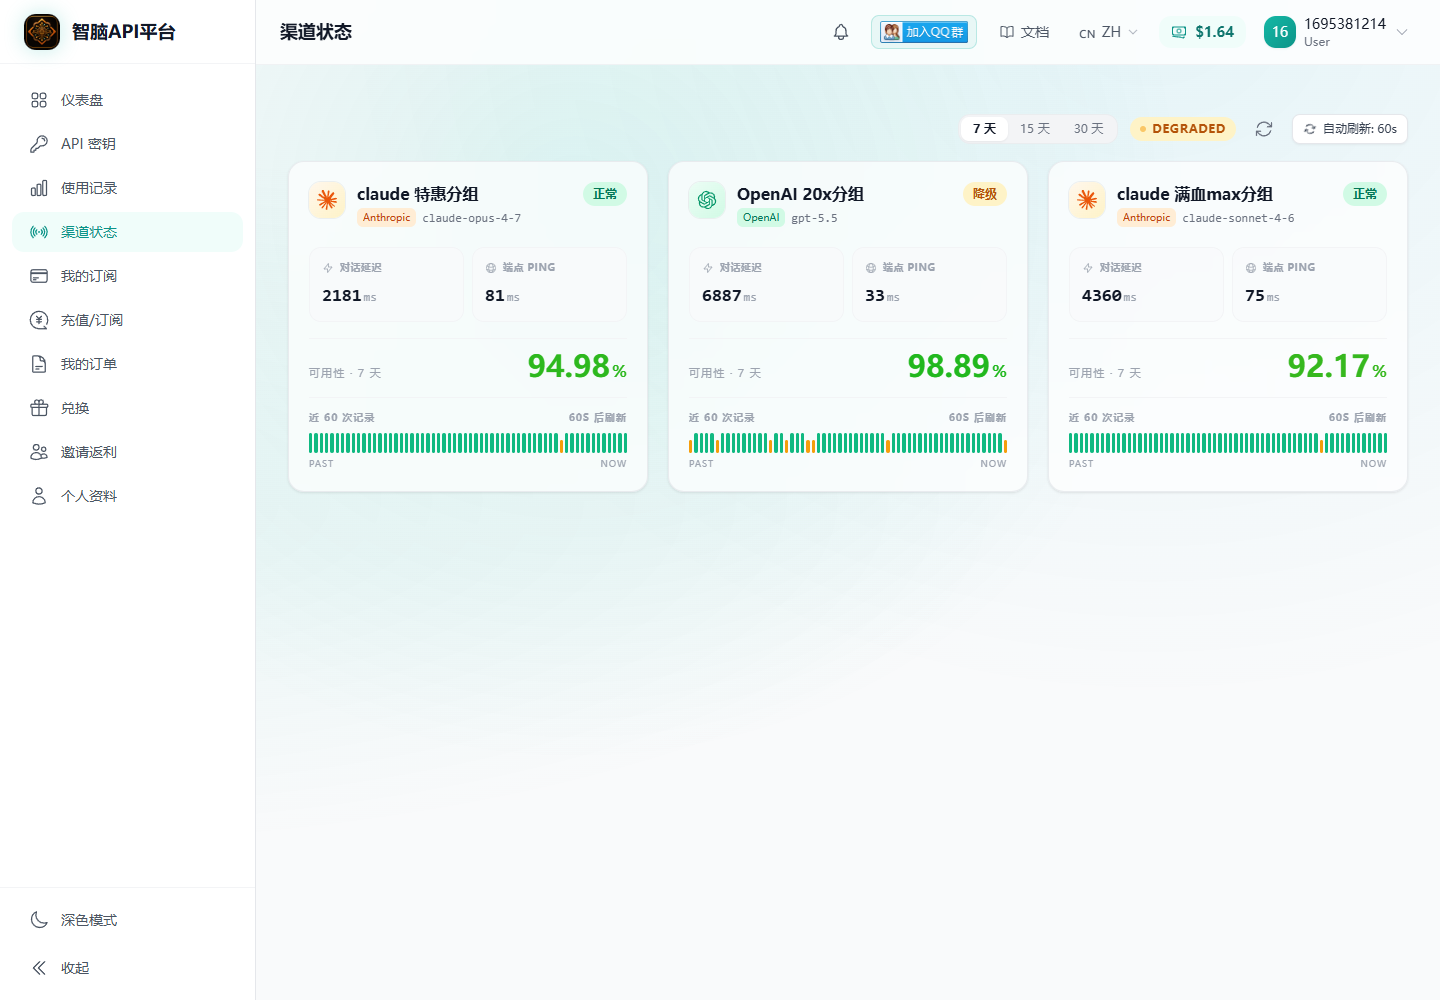
Task: Click the 4360ms 对话延迟 value
Action: (x=1109, y=296)
